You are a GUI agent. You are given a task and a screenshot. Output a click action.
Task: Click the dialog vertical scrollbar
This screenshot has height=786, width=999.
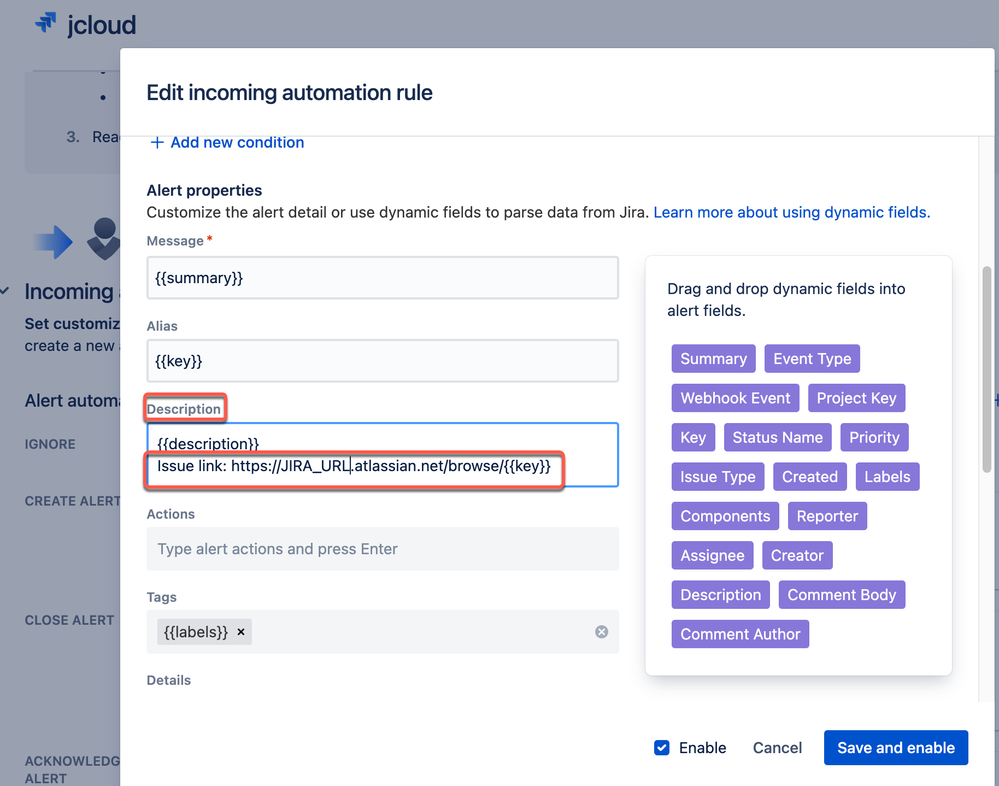pyautogui.click(x=987, y=369)
